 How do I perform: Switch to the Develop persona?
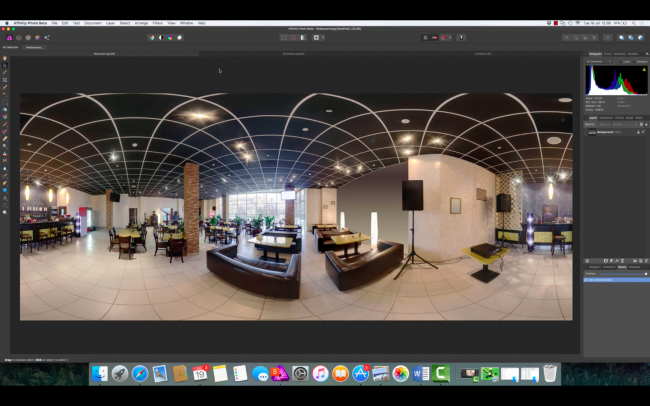coord(28,38)
